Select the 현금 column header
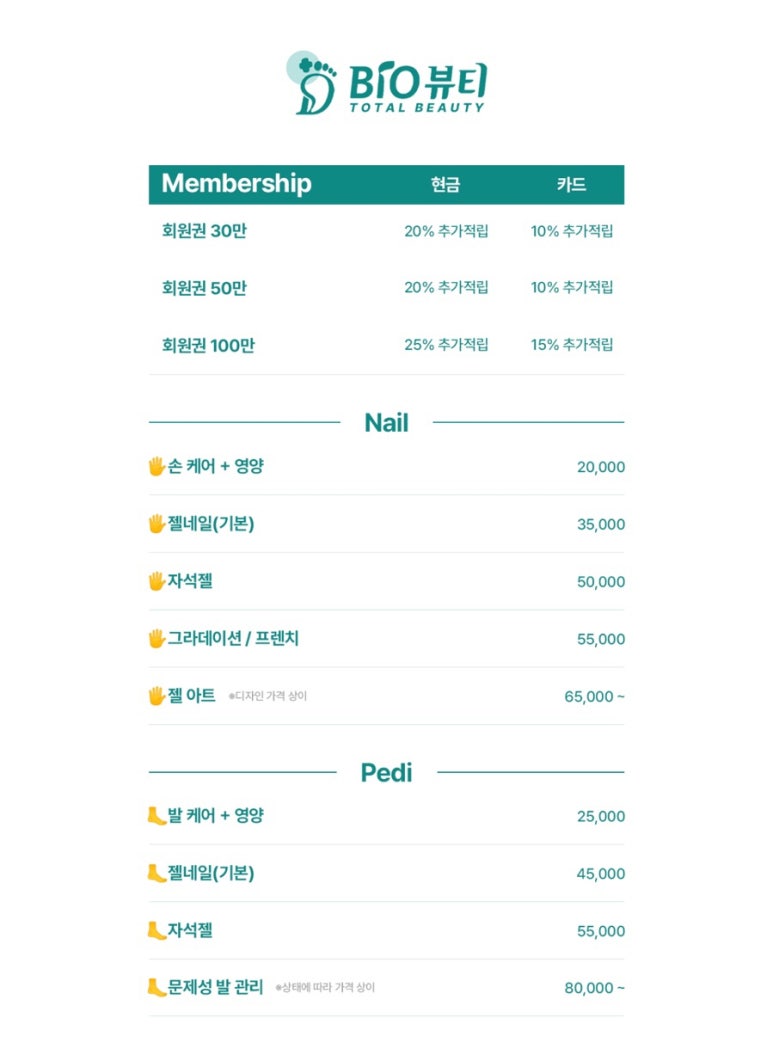Image resolution: width=773 pixels, height=1055 pixels. coord(445,184)
